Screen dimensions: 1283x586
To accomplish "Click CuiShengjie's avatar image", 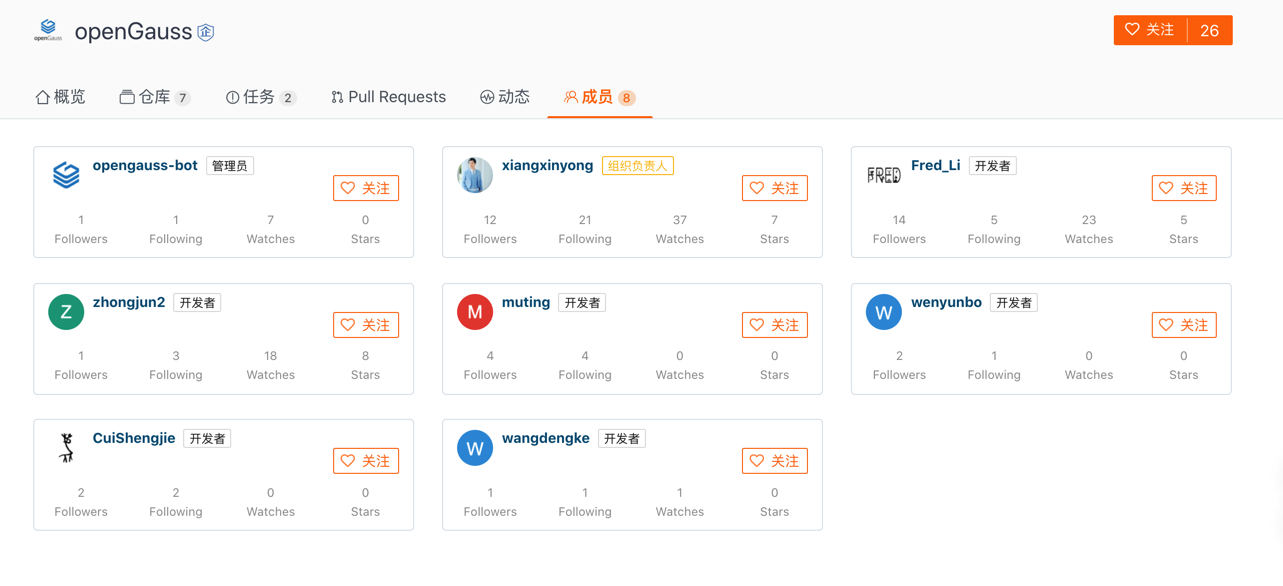I will click(66, 448).
